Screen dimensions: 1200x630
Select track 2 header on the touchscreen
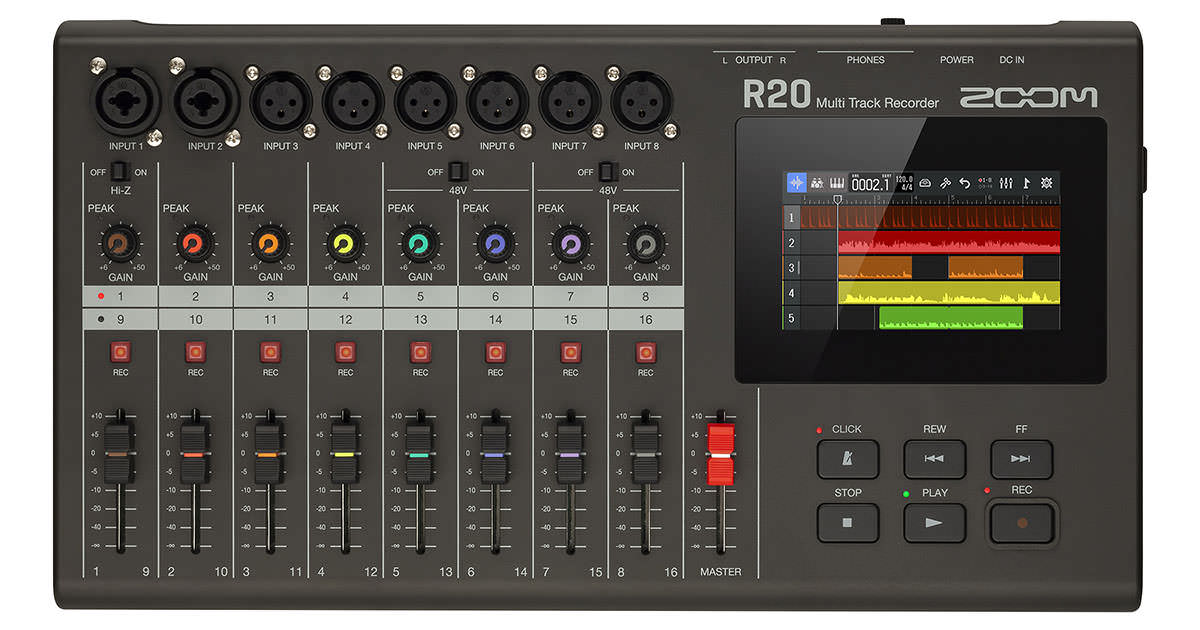click(x=791, y=243)
